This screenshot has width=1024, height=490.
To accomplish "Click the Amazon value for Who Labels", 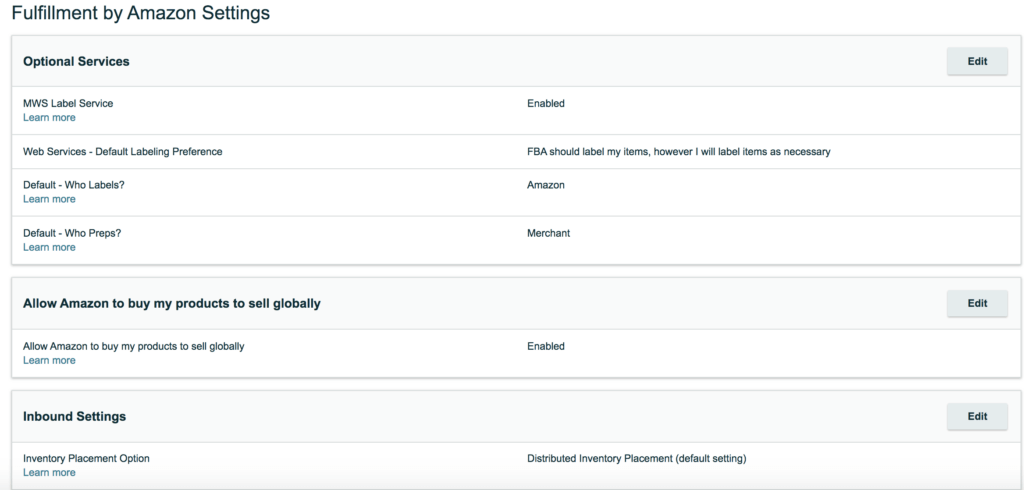I will [546, 185].
